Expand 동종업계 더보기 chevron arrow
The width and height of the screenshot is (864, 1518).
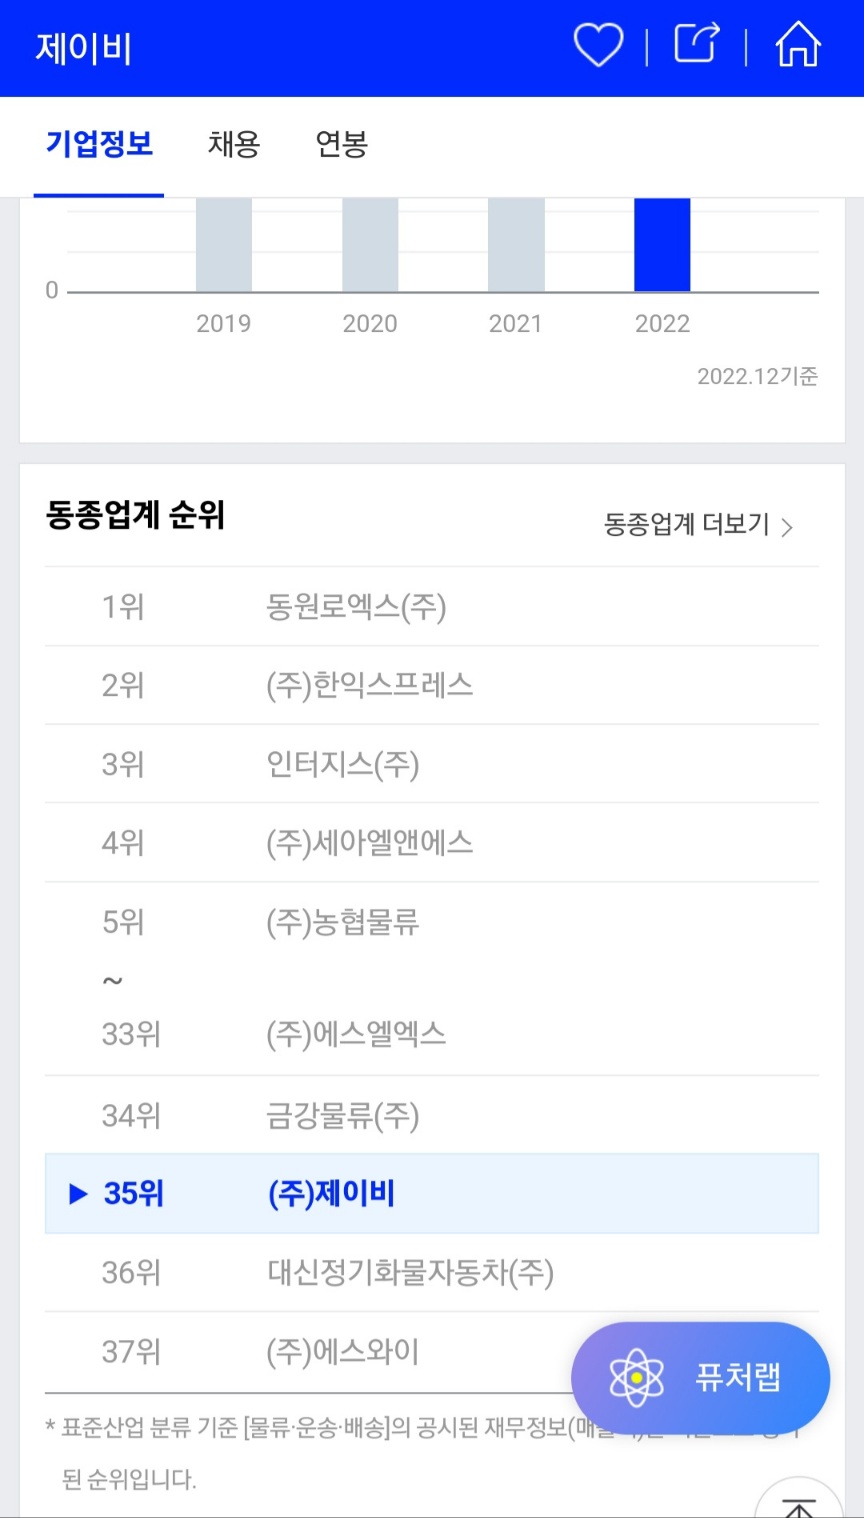pyautogui.click(x=787, y=526)
